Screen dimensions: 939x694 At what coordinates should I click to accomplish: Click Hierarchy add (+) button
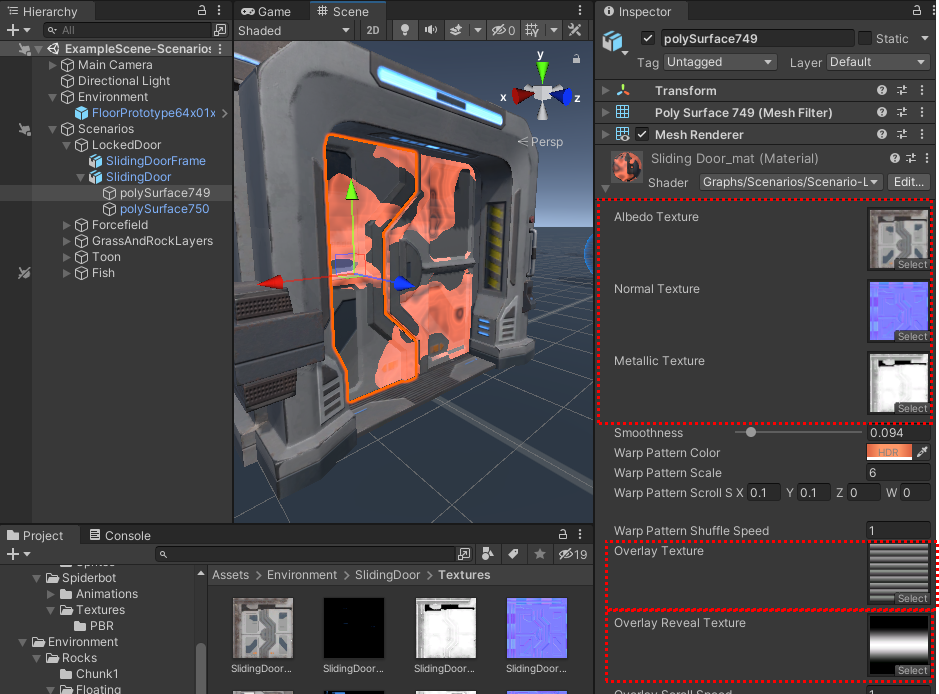pyautogui.click(x=13, y=30)
